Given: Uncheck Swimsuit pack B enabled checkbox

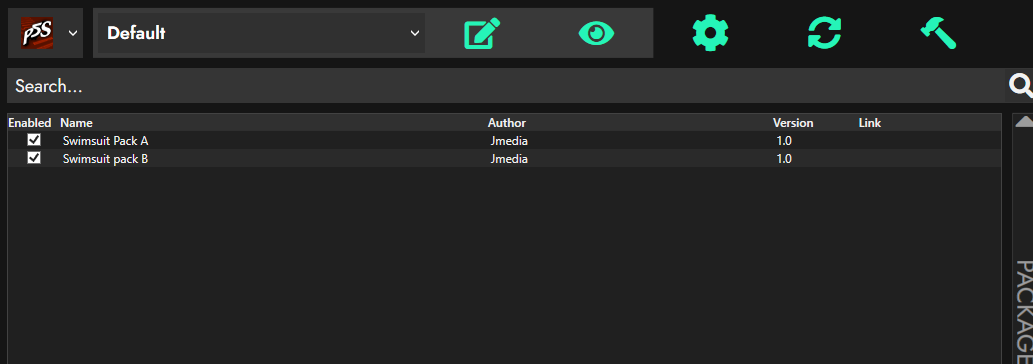Looking at the screenshot, I should pyautogui.click(x=34, y=158).
